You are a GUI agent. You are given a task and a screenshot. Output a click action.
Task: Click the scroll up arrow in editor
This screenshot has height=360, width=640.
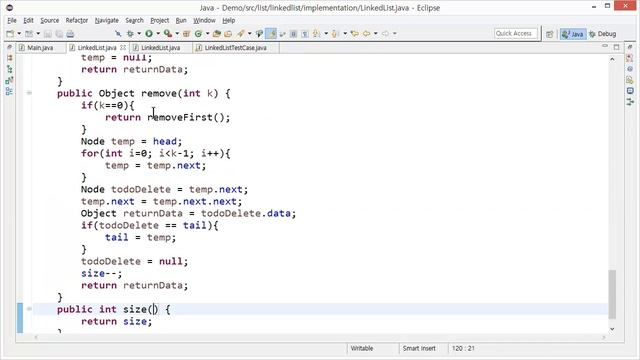[612, 60]
